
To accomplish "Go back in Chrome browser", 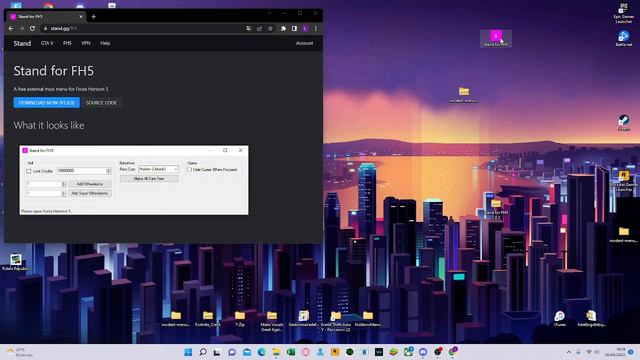I will click(x=11, y=29).
